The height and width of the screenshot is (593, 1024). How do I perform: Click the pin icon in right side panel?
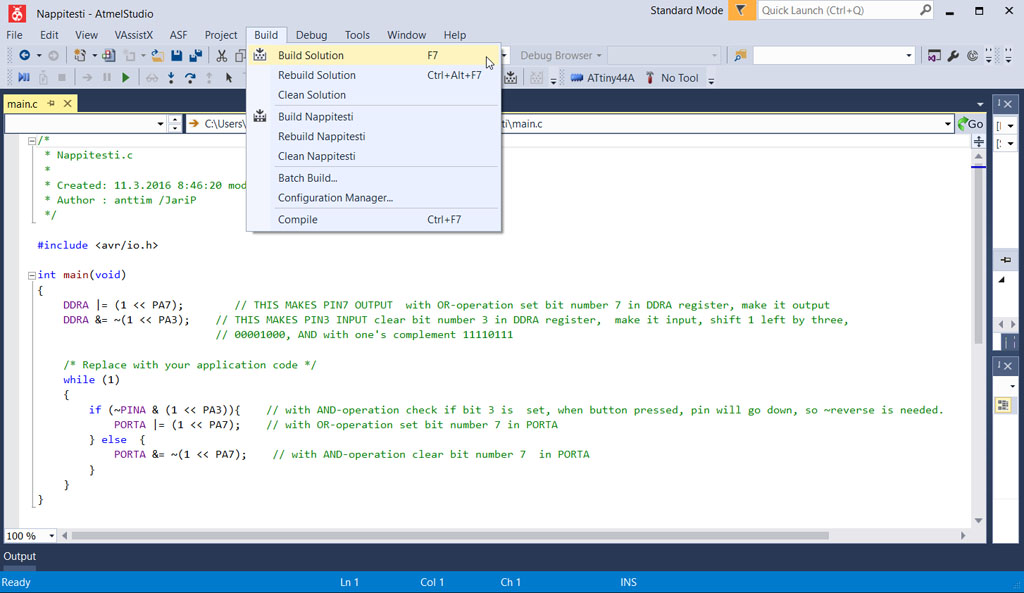[x=1006, y=259]
